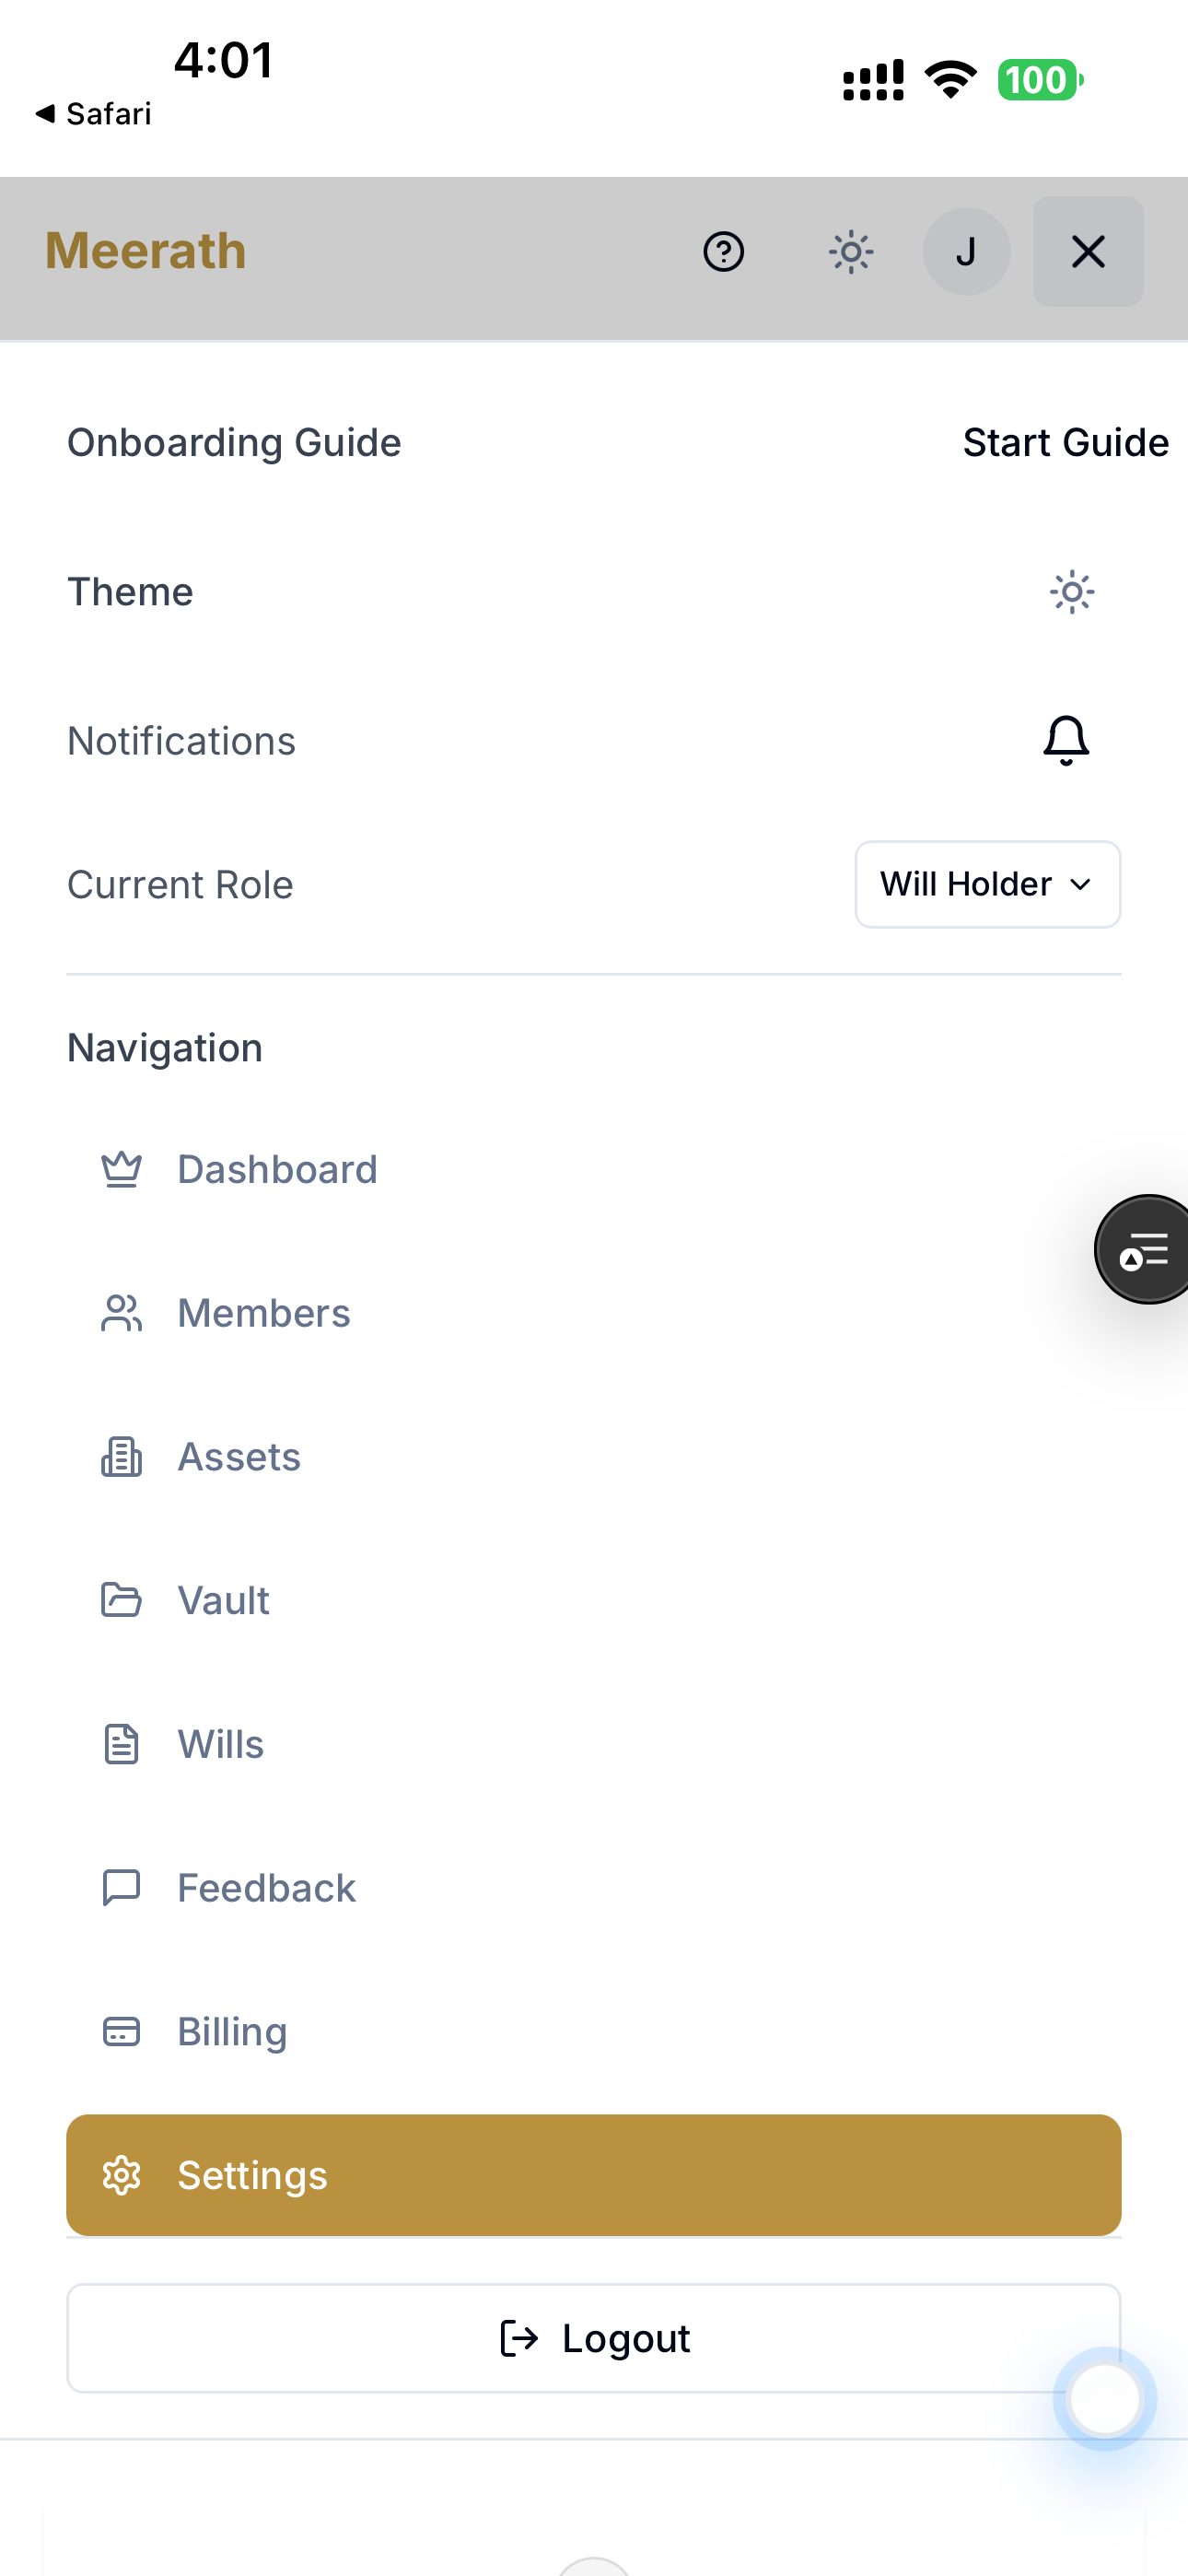Click the Wills document icon
1188x2576 pixels.
[x=121, y=1744]
